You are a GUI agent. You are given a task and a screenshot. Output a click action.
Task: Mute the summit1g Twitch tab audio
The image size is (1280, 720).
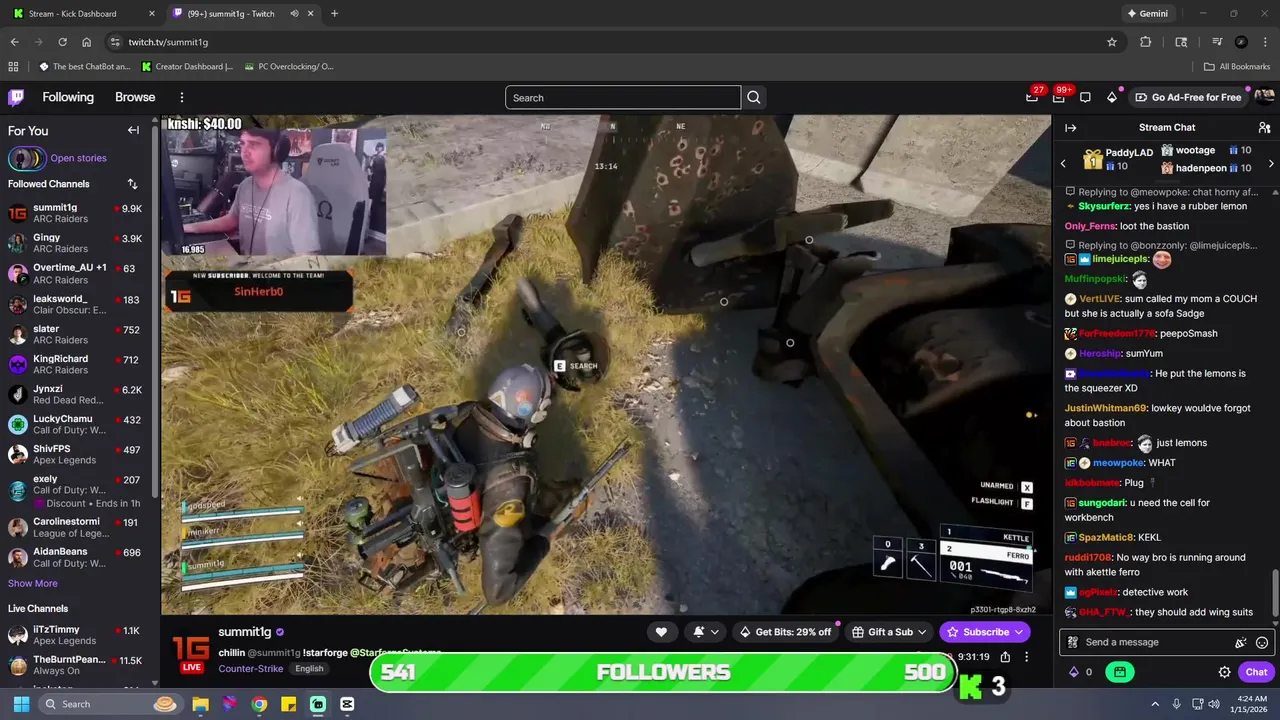294,14
